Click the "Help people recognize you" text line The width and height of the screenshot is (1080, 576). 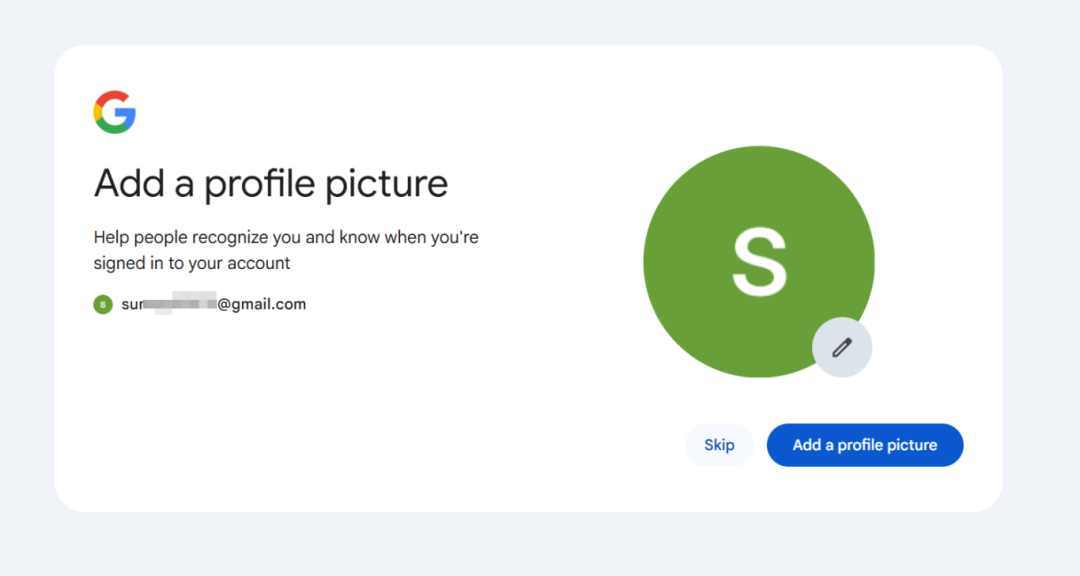click(286, 238)
